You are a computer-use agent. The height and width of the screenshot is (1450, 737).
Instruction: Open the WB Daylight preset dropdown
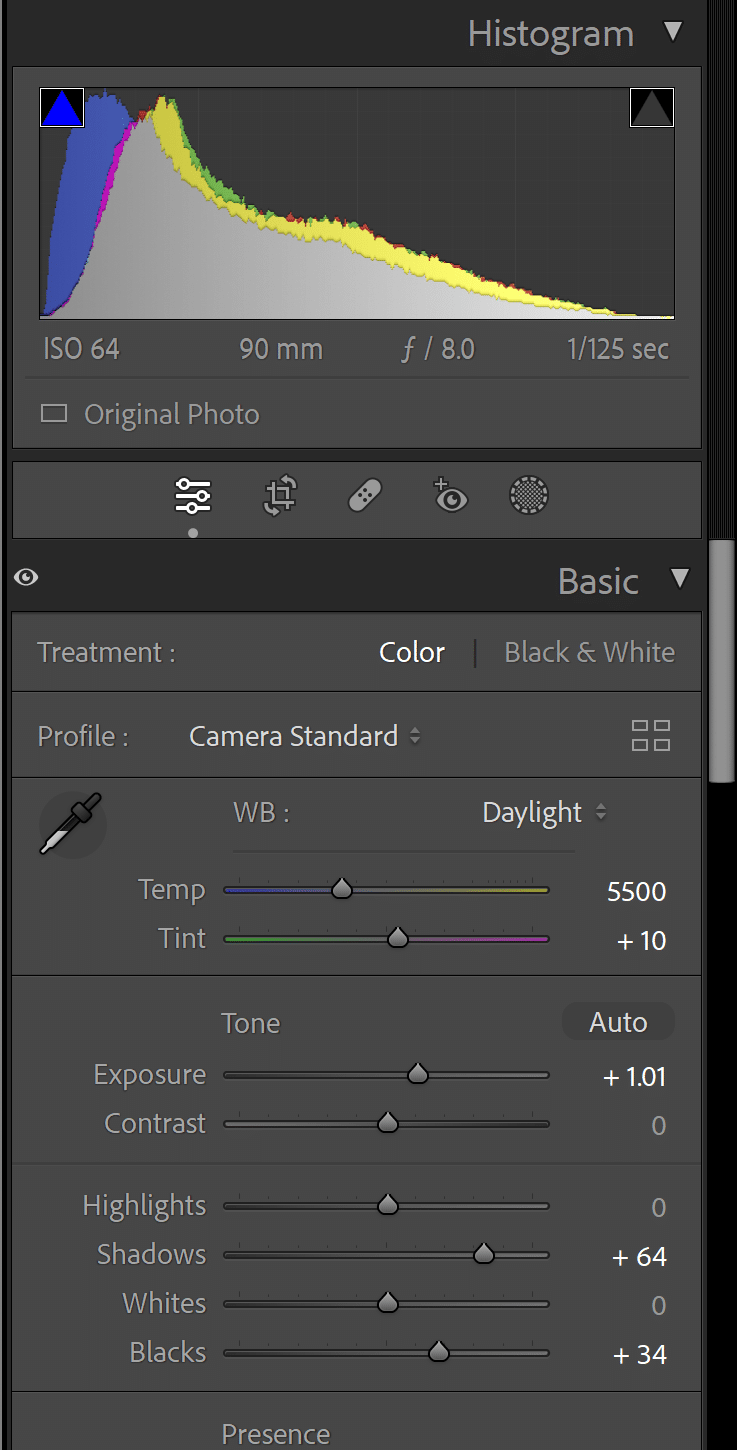pos(544,812)
